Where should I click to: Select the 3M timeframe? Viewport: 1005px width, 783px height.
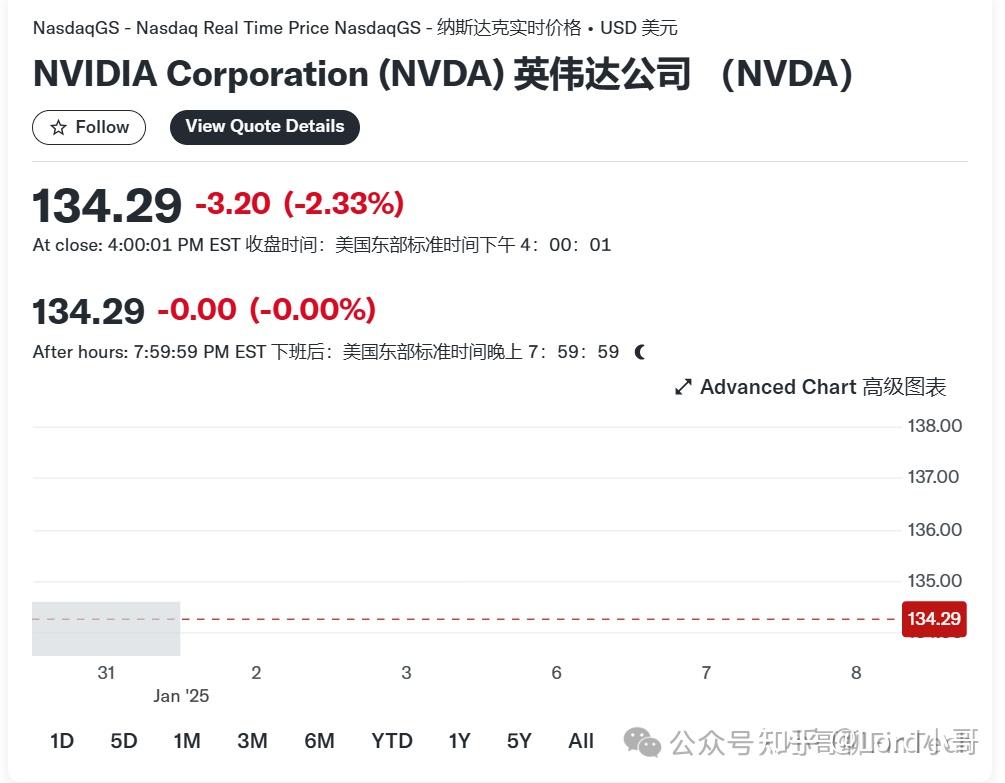click(x=252, y=741)
